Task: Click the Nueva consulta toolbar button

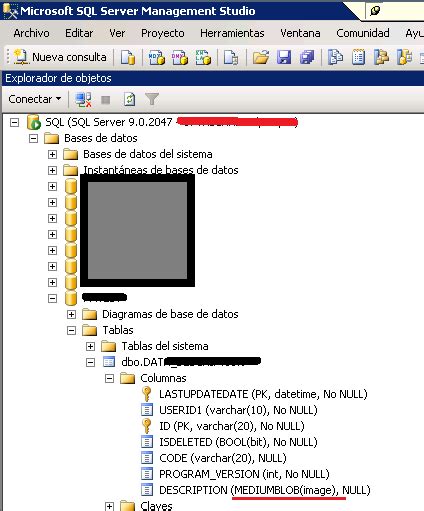Action: 60,57
